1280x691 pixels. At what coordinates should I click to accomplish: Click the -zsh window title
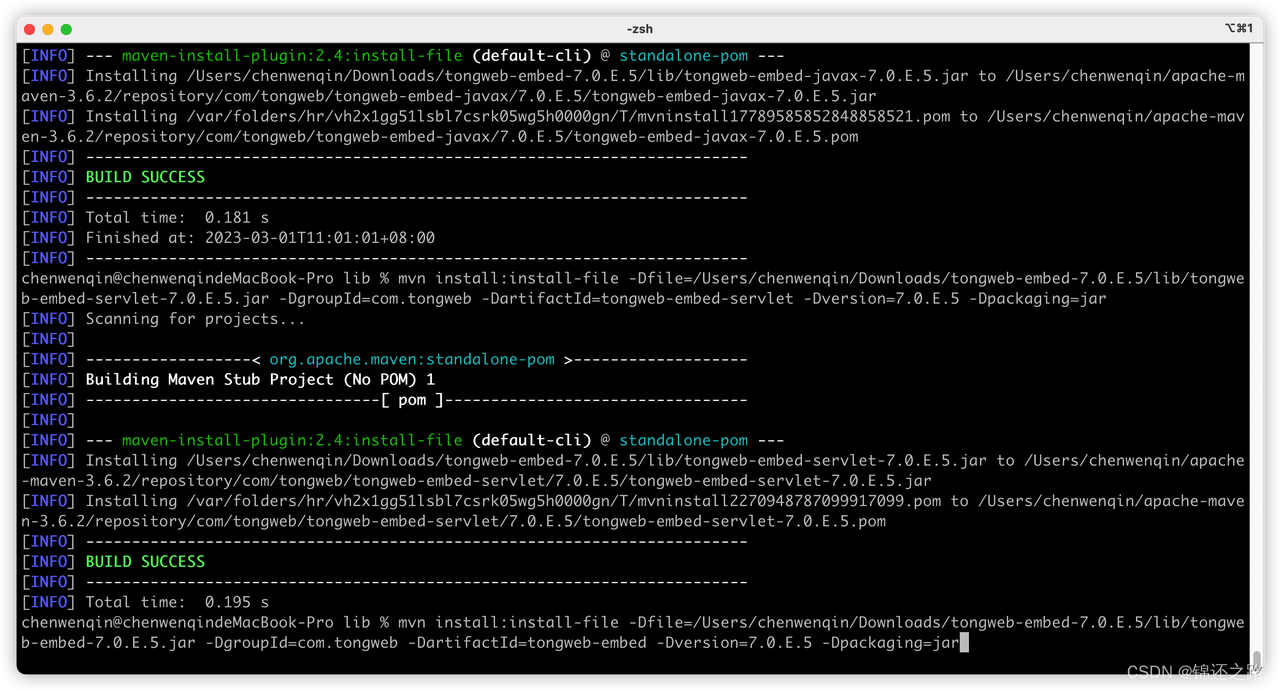click(x=640, y=29)
